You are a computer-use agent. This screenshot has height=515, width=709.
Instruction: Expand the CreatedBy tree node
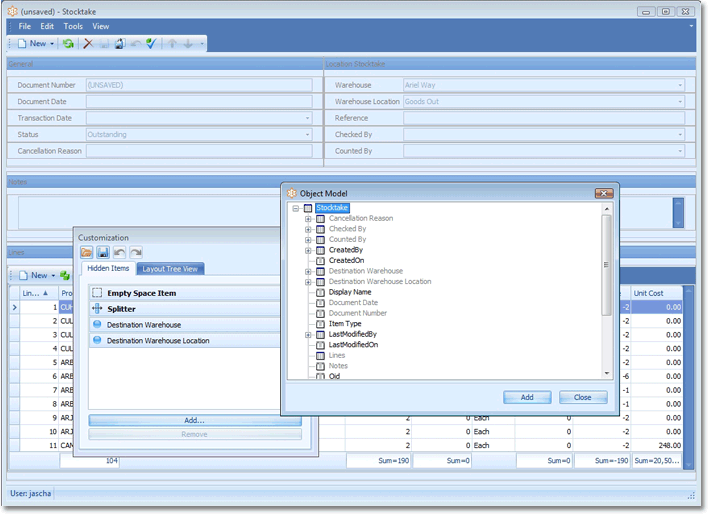click(309, 250)
